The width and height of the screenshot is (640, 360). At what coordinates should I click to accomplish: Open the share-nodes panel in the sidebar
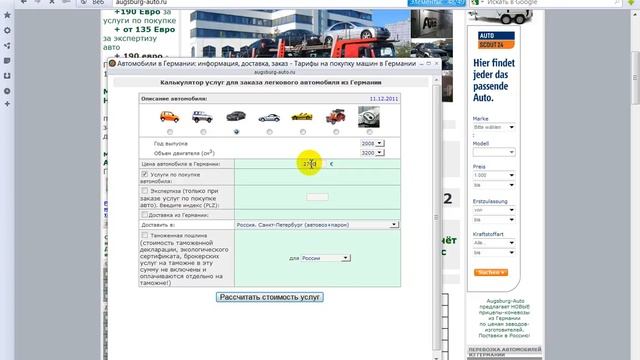point(7,46)
